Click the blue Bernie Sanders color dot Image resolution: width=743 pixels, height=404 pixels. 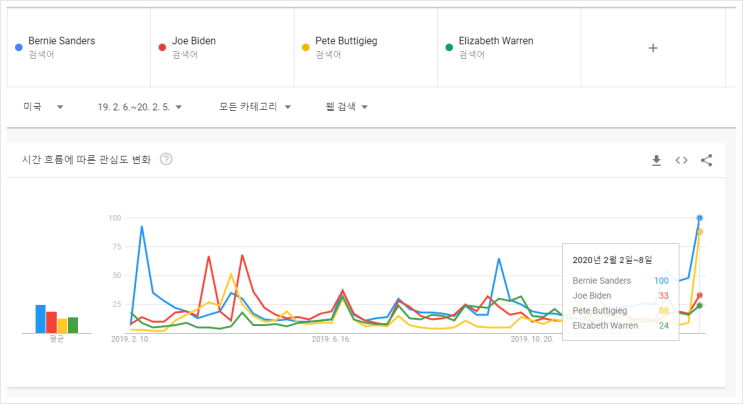(18, 47)
